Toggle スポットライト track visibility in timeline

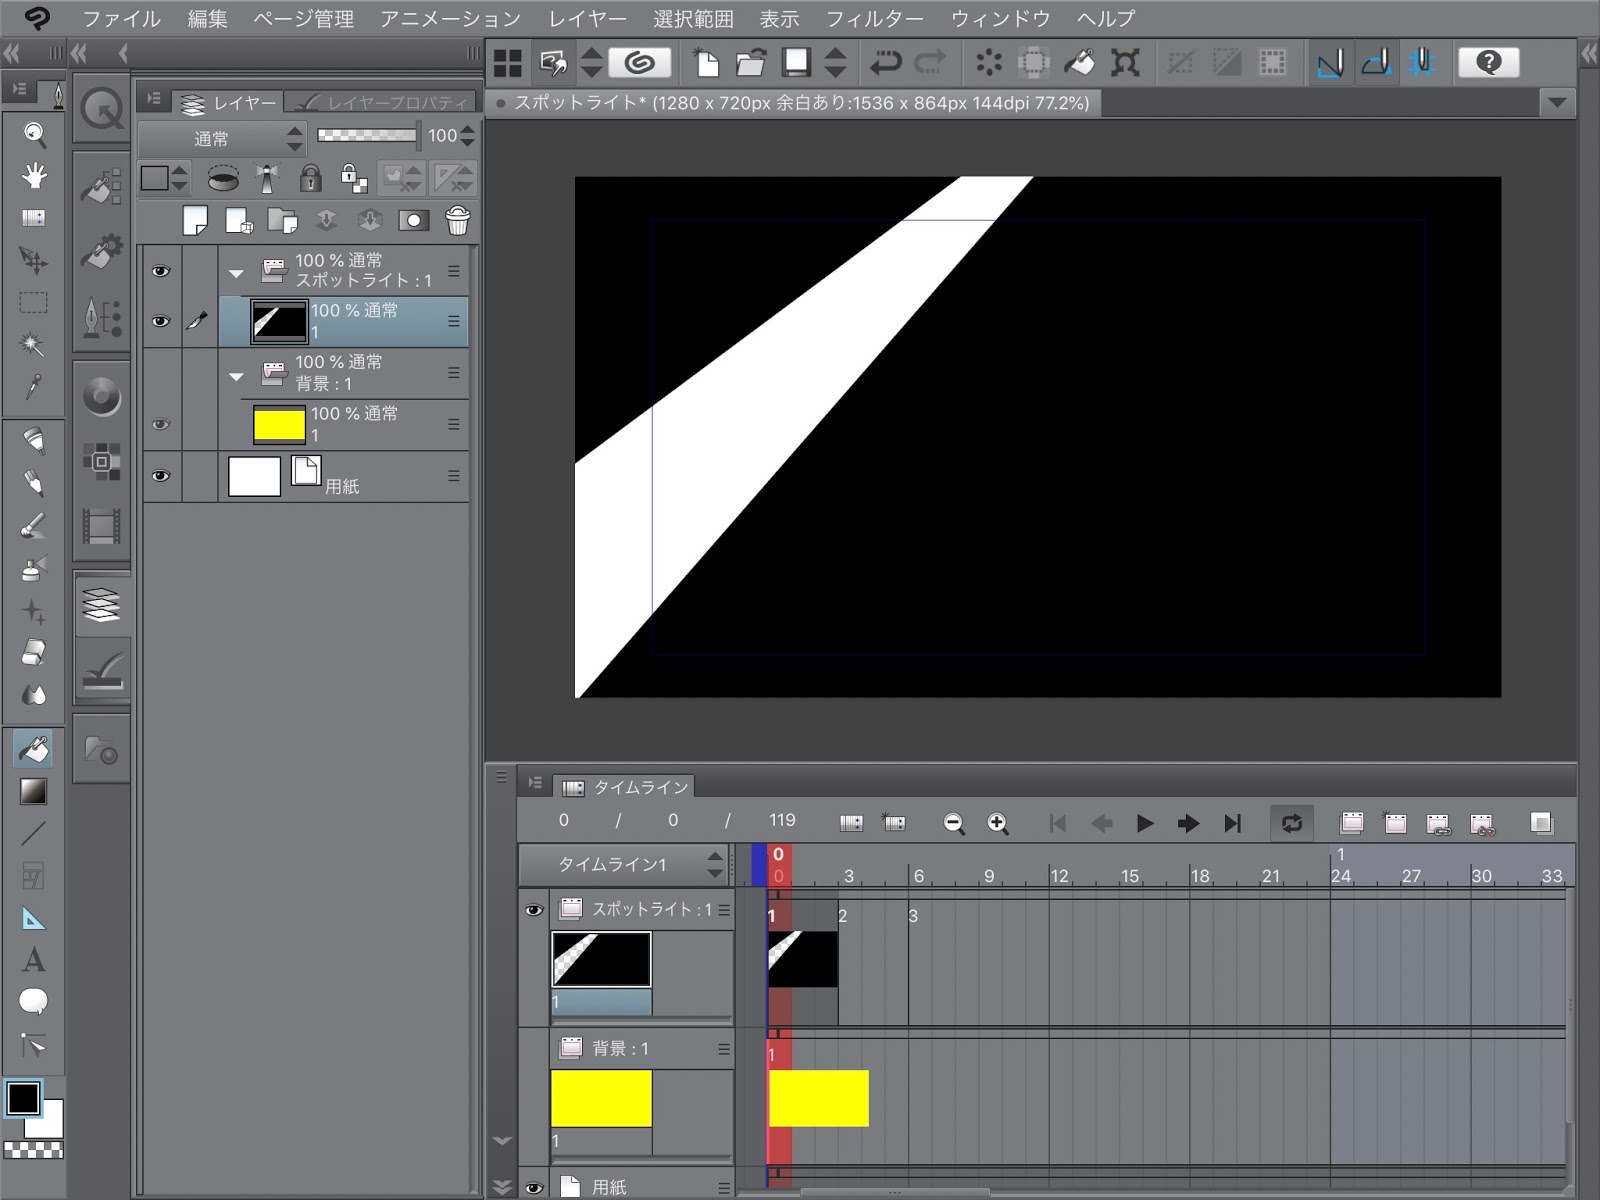tap(534, 909)
